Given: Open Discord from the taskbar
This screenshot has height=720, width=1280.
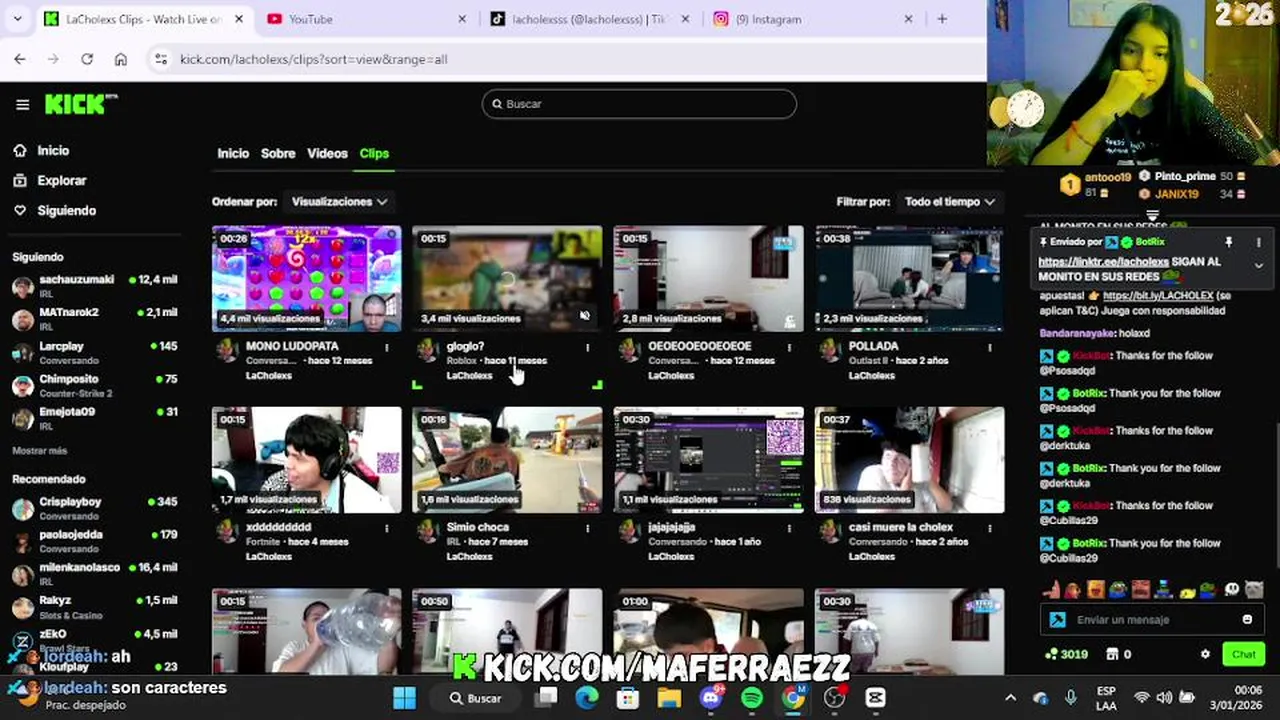Looking at the screenshot, I should pos(711,698).
